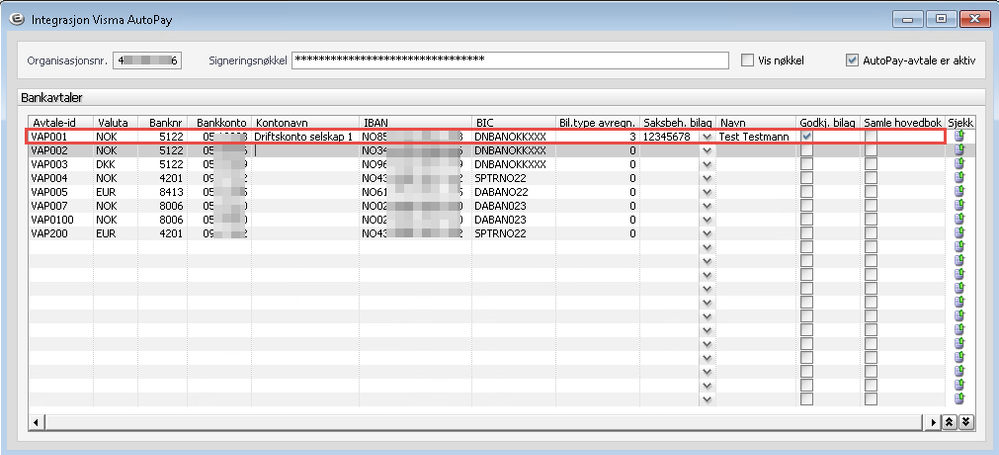Image resolution: width=999 pixels, height=455 pixels.
Task: Click the left arrow of the horizontal scrollbar
Action: point(36,422)
